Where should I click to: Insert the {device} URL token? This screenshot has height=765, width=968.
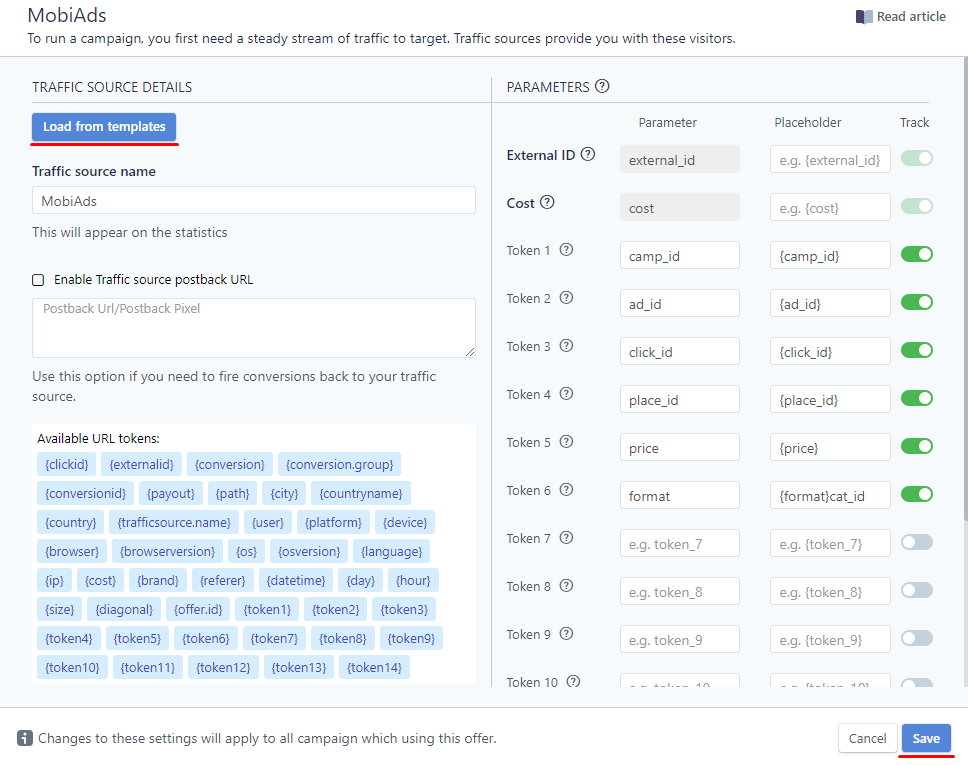tap(405, 522)
